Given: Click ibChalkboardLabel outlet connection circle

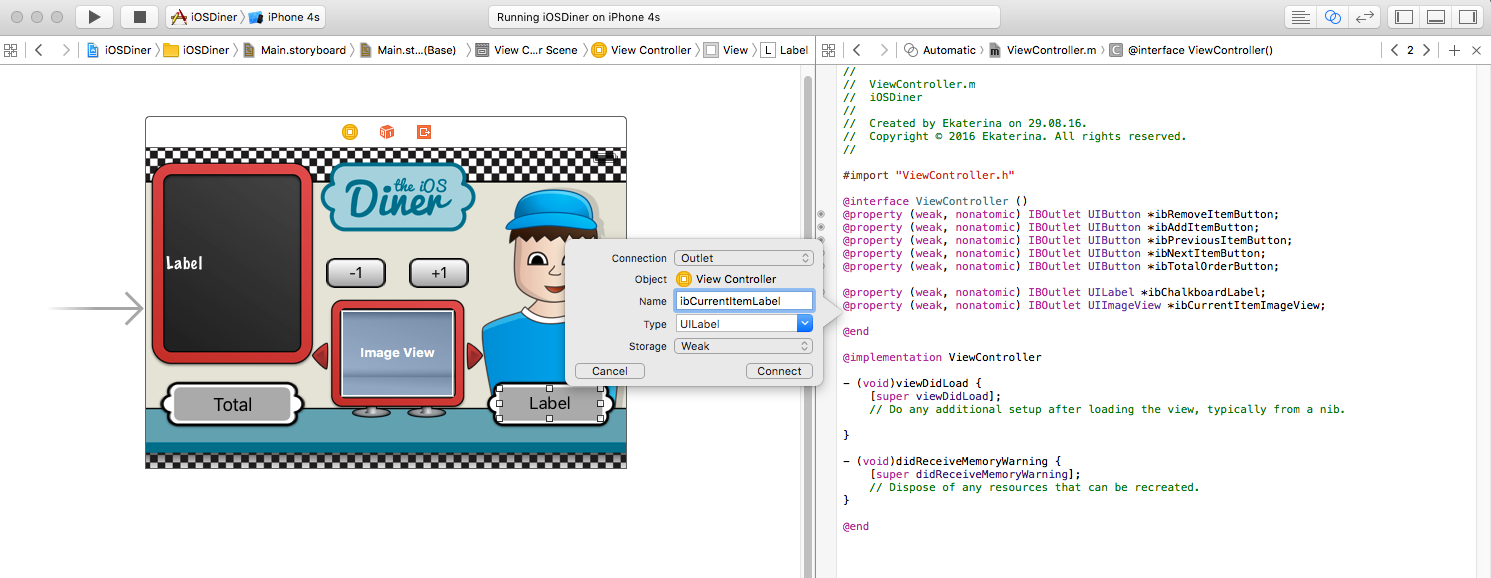Looking at the screenshot, I should pos(822,292).
